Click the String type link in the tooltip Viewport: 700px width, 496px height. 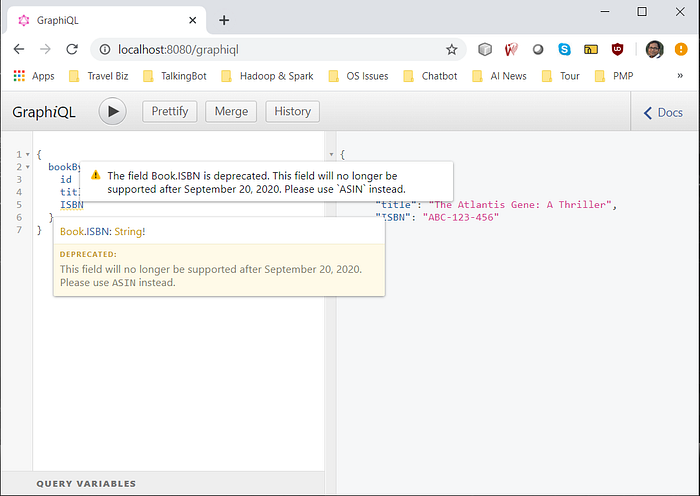coord(128,231)
